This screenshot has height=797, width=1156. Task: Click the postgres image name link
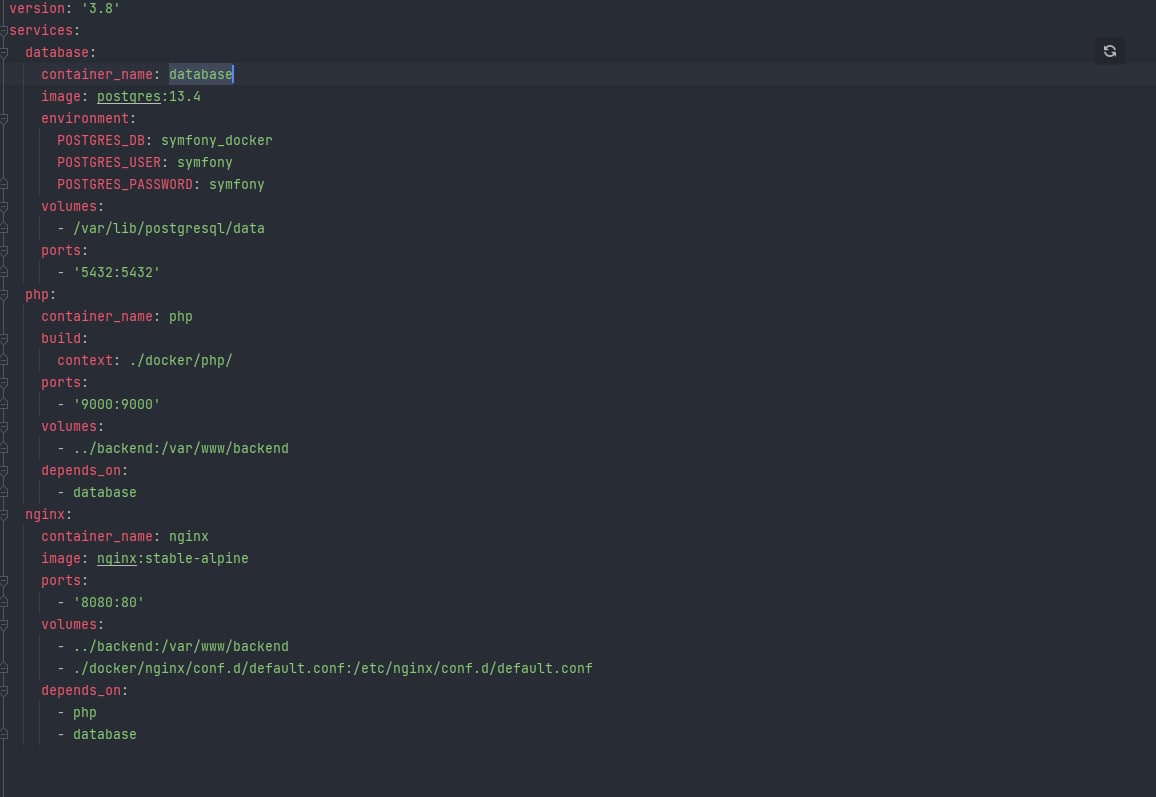tap(128, 97)
